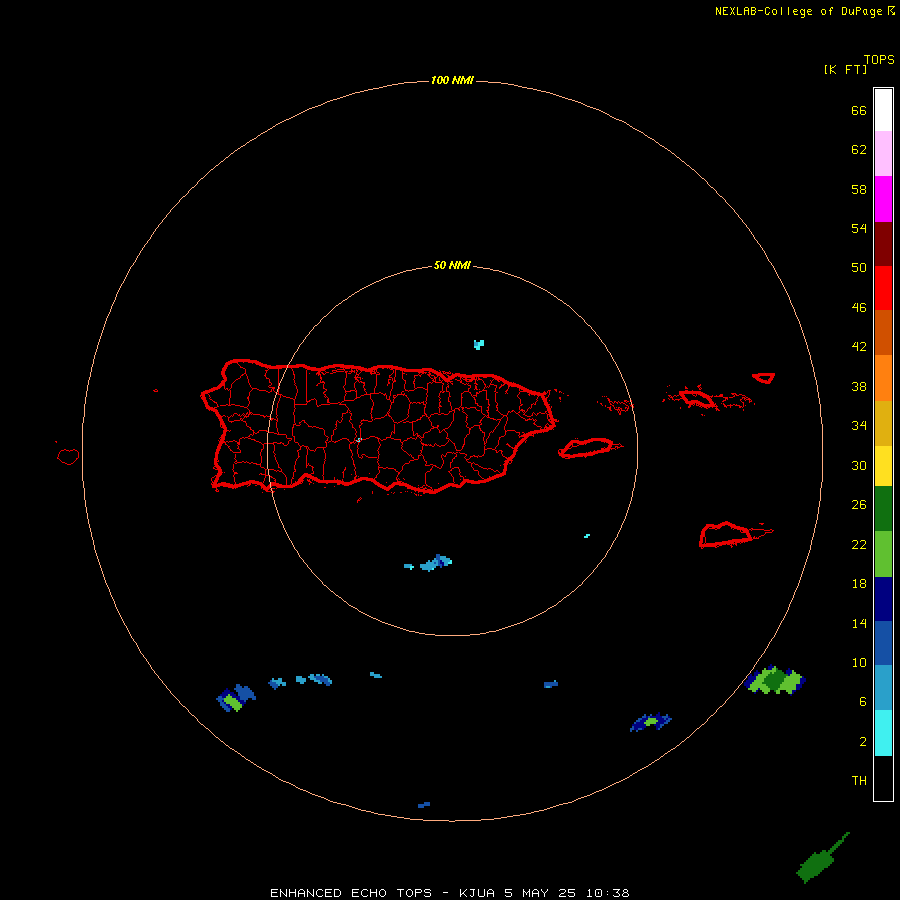
Task: Click the large green echo cluster on 100 NMI ring
Action: (x=775, y=680)
